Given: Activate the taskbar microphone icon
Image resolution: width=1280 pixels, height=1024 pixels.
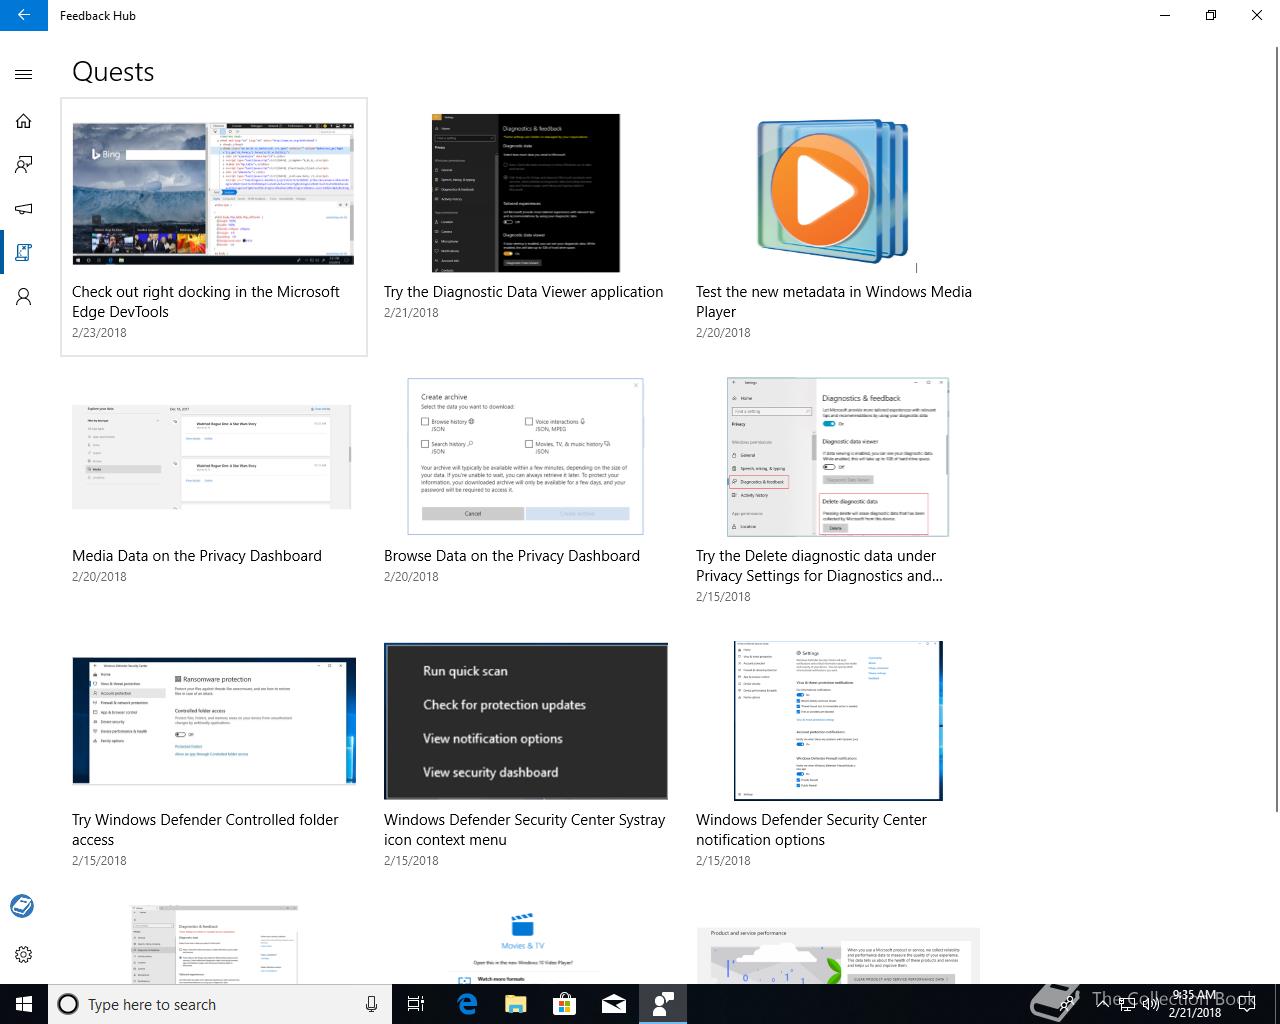Looking at the screenshot, I should click(371, 1004).
